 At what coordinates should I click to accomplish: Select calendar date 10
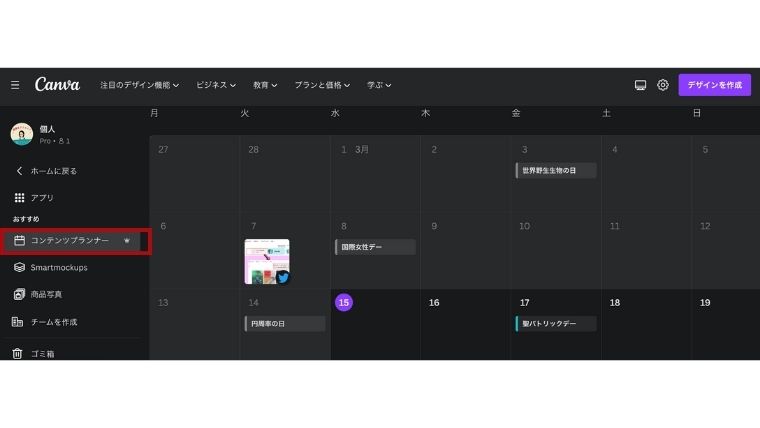coord(524,226)
